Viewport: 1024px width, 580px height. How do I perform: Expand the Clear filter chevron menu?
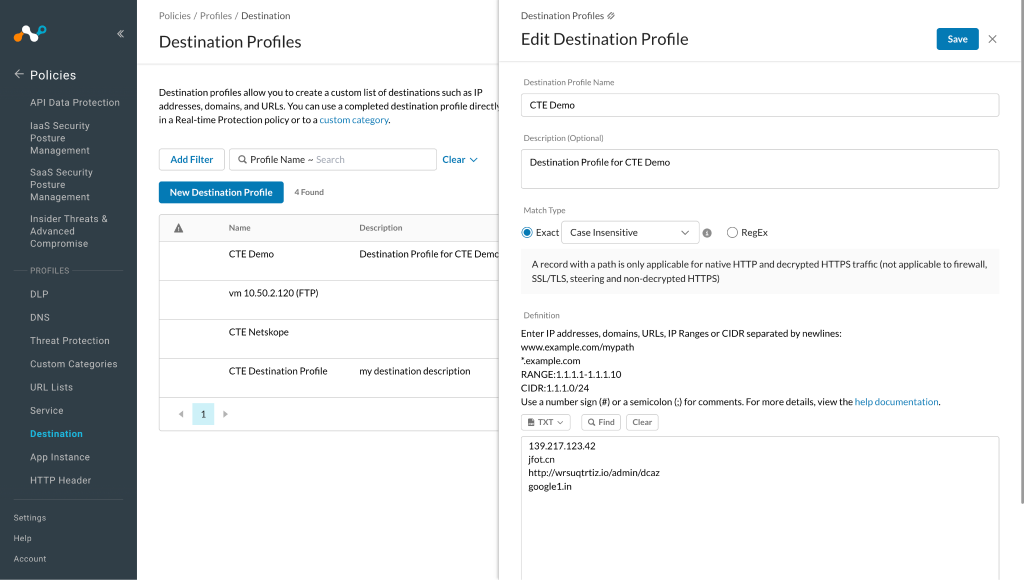click(473, 160)
